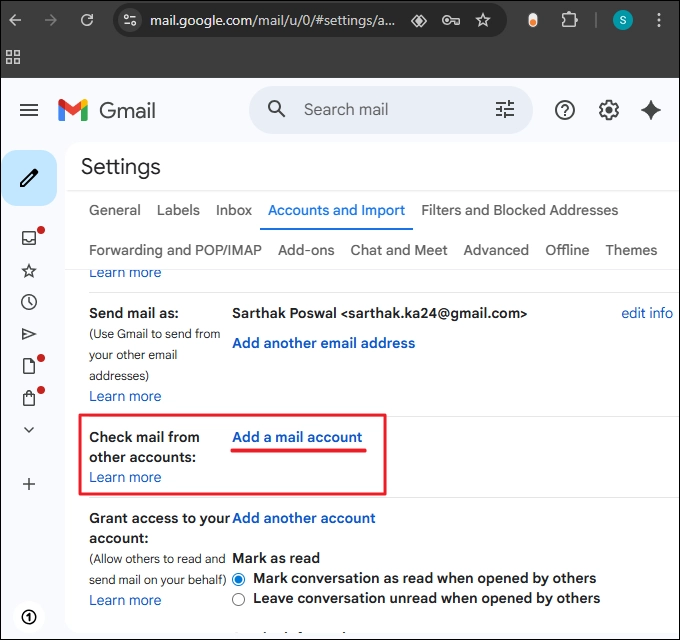Reload the page with the refresh icon
The width and height of the screenshot is (680, 640).
[87, 20]
